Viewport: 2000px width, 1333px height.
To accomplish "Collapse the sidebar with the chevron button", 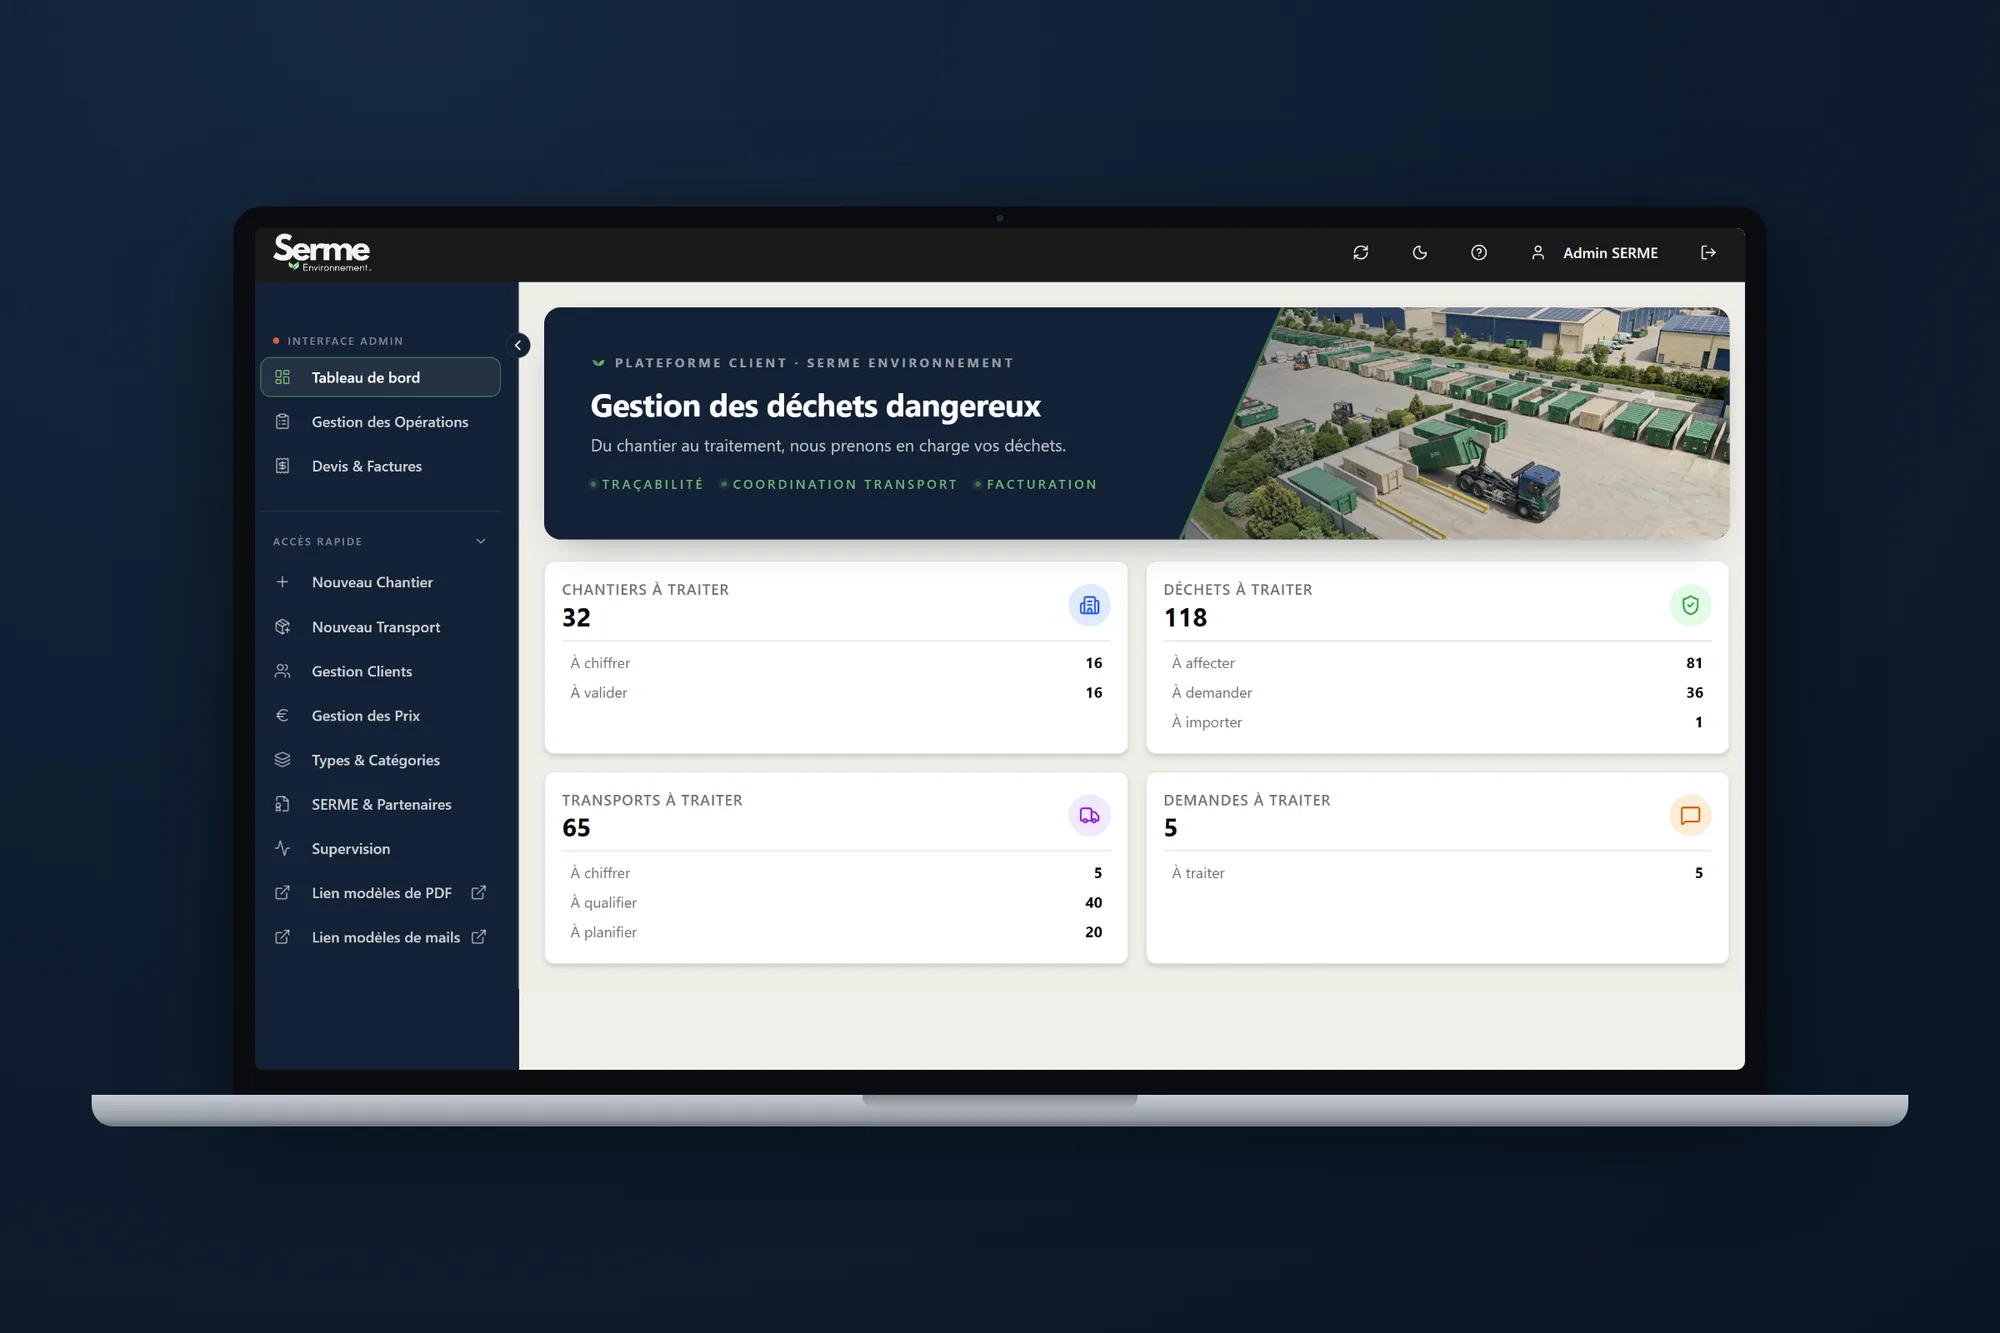I will click(x=518, y=345).
